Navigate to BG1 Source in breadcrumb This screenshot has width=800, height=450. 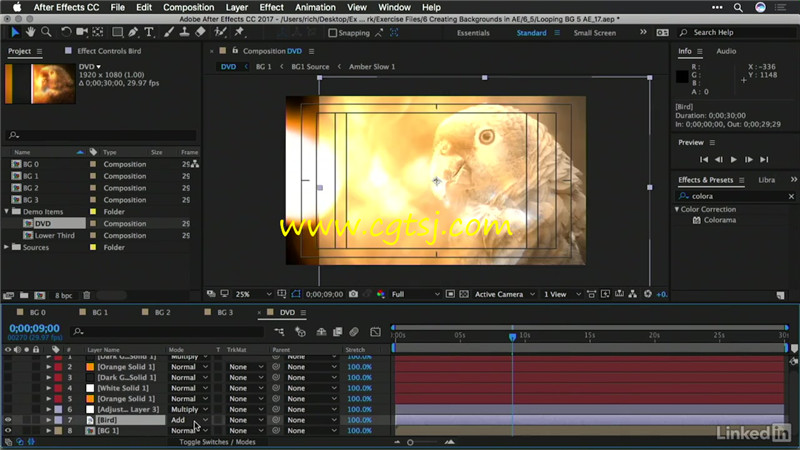310,67
